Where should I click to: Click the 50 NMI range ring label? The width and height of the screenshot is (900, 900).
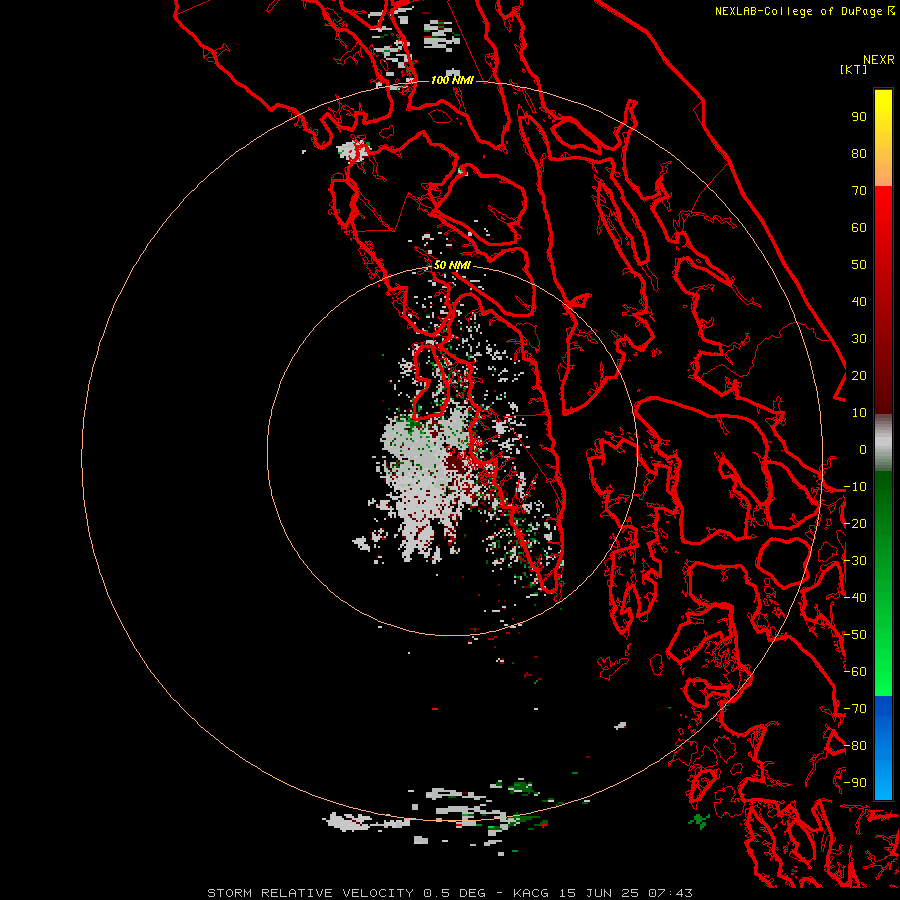452,265
